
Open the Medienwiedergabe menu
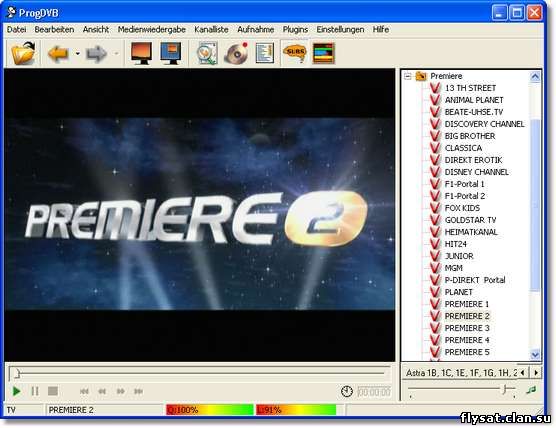coord(152,29)
